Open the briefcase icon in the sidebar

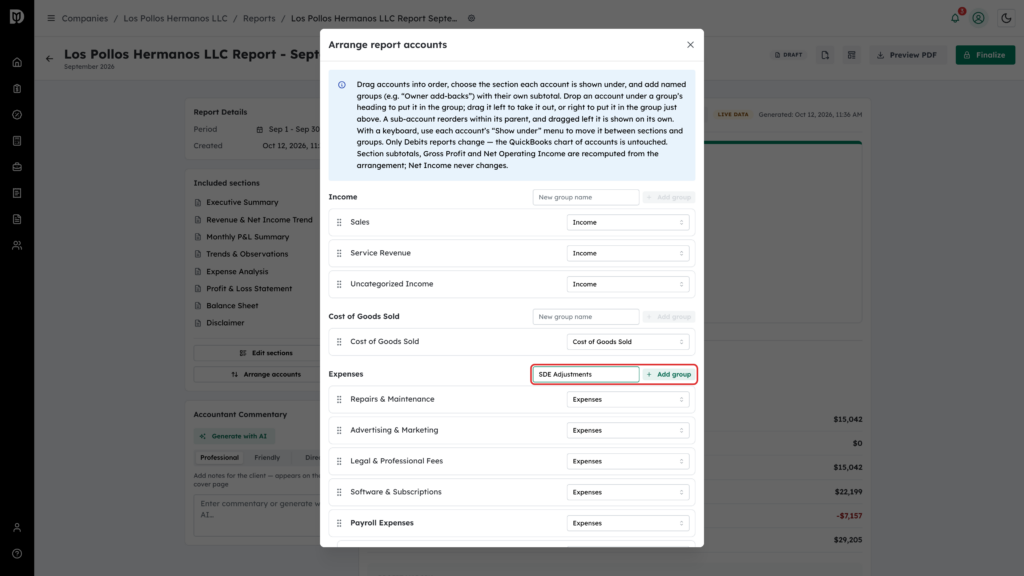pyautogui.click(x=17, y=167)
